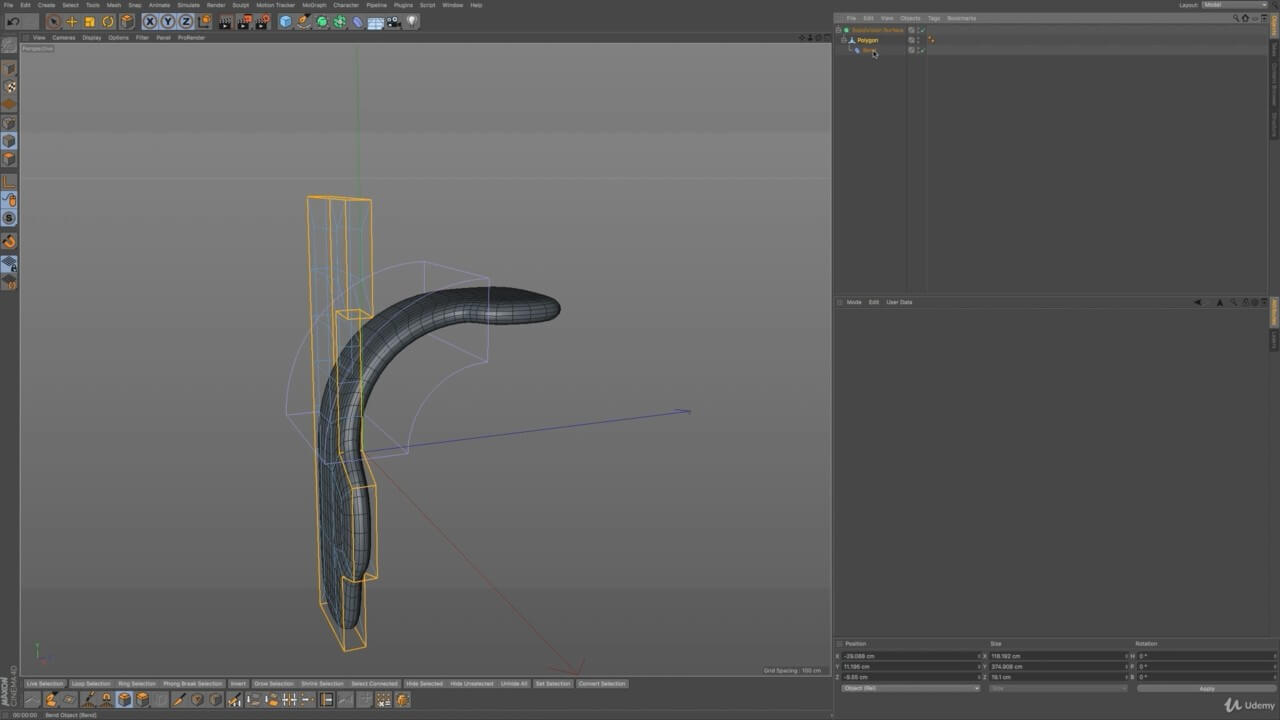The width and height of the screenshot is (1280, 720).
Task: Collapse the Subdivision Surface tree item
Action: point(838,30)
